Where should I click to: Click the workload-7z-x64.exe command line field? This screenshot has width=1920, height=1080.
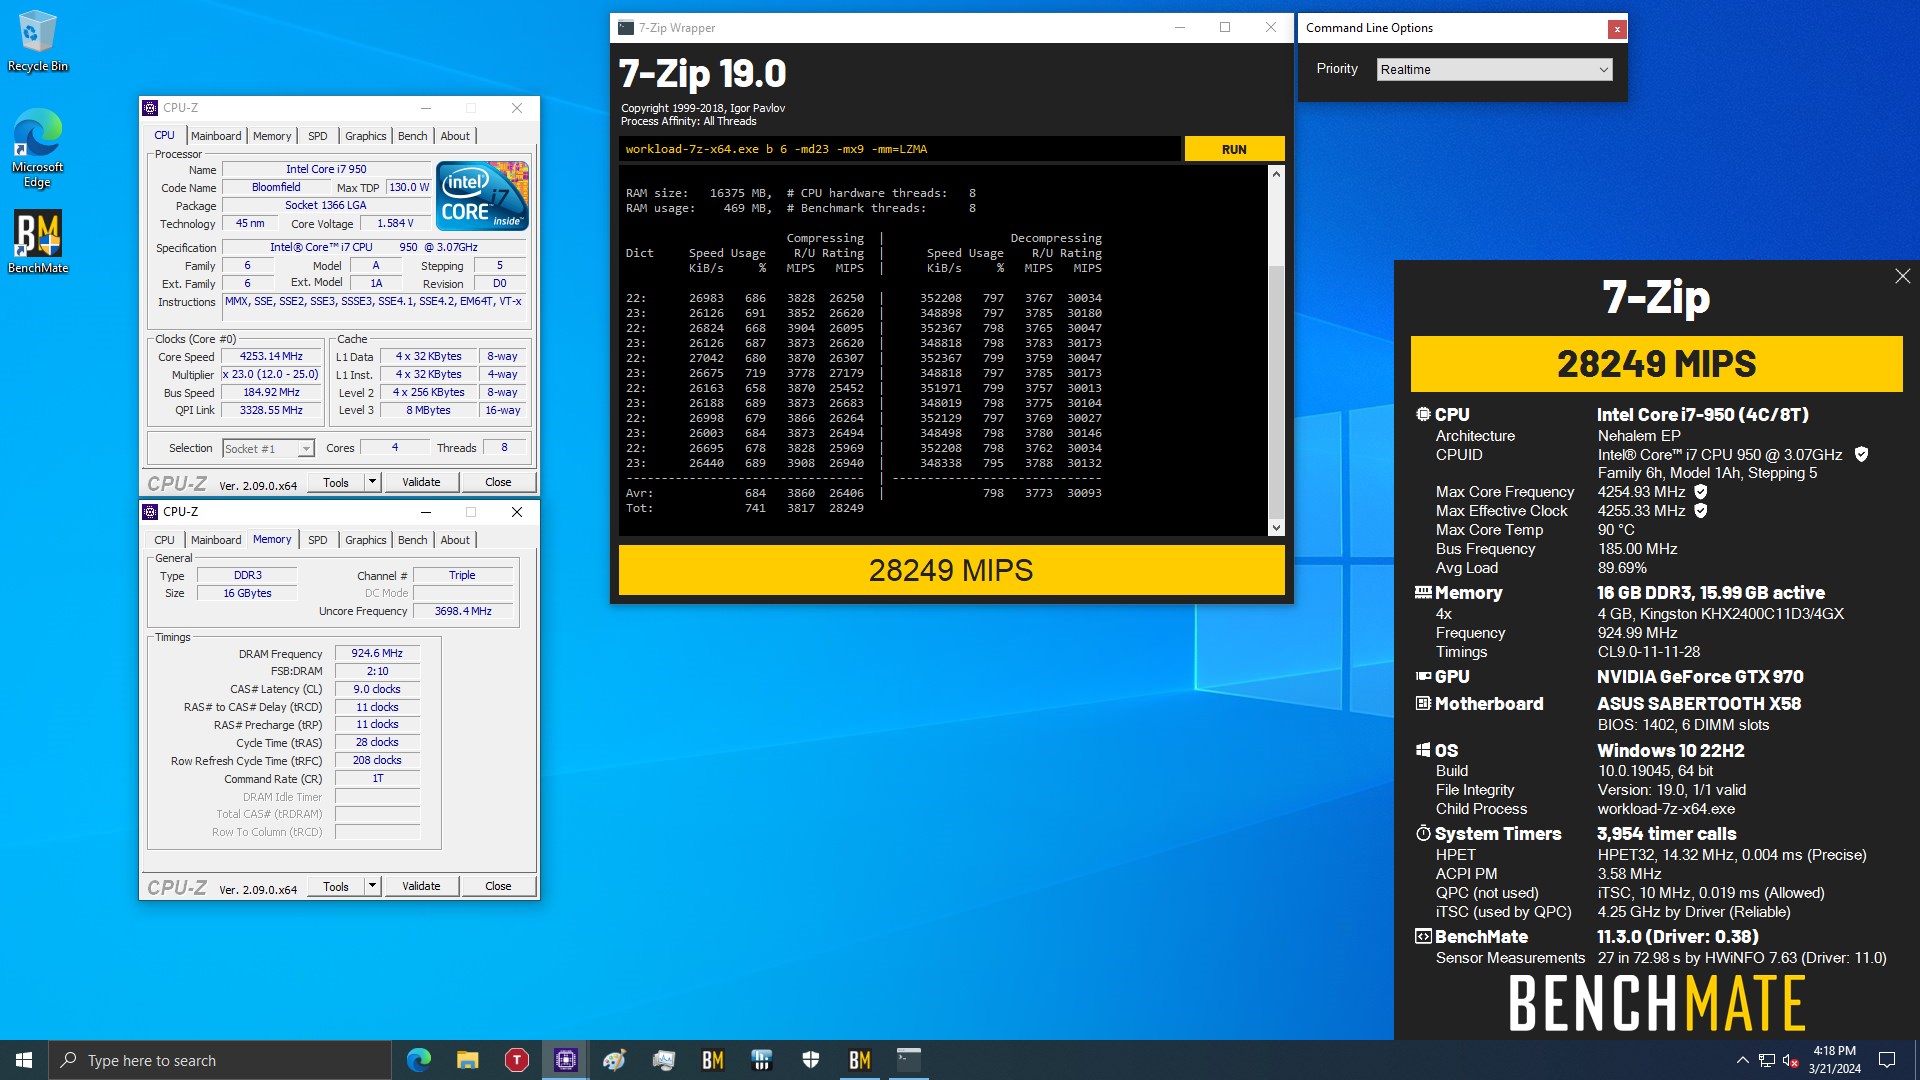(x=899, y=149)
